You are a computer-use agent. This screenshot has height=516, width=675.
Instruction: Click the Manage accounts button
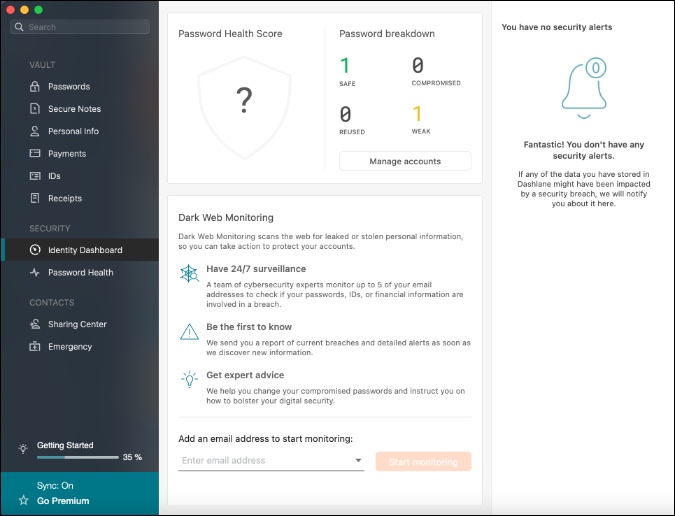coord(405,161)
